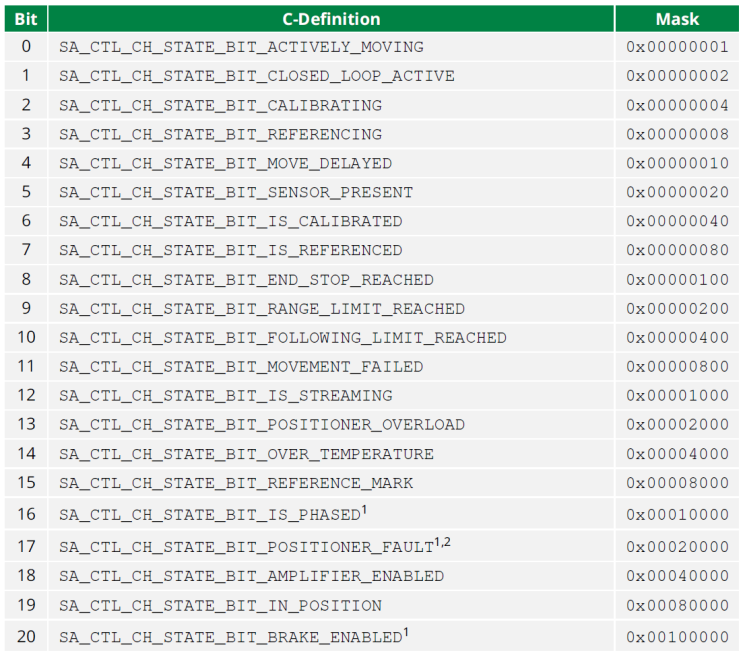Viewport: 743px width, 655px height.
Task: Click the Bit column header
Action: tap(26, 19)
